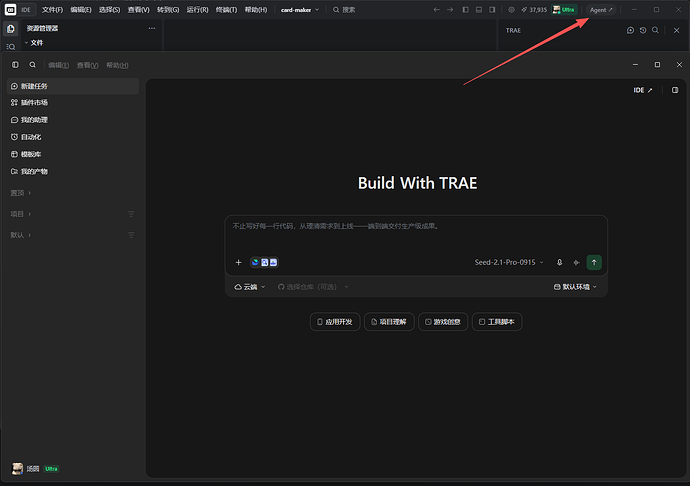Open the card-maker project dropdown
The image size is (690, 486).
[300, 10]
